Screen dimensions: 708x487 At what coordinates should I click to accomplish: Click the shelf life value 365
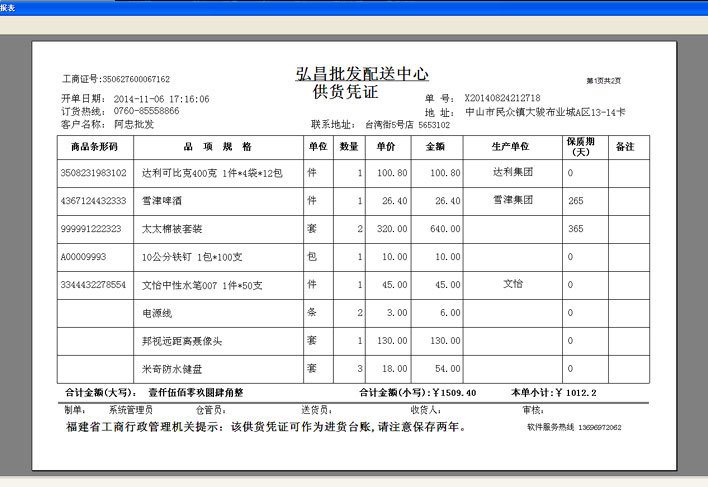[x=576, y=229]
